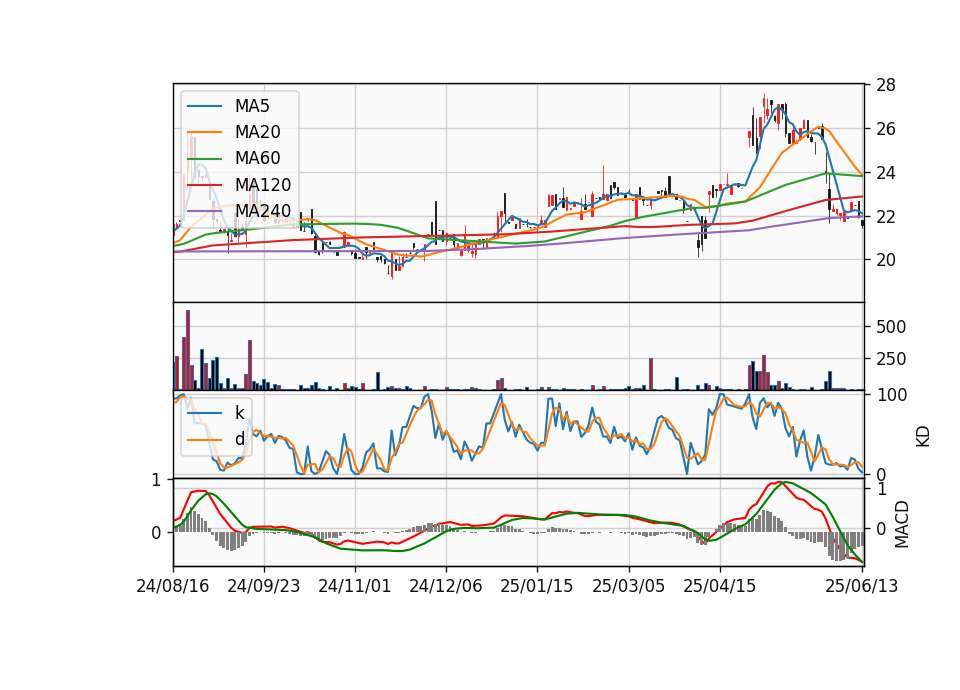The width and height of the screenshot is (960, 690).
Task: Click the KD axis title
Action: 923,436
